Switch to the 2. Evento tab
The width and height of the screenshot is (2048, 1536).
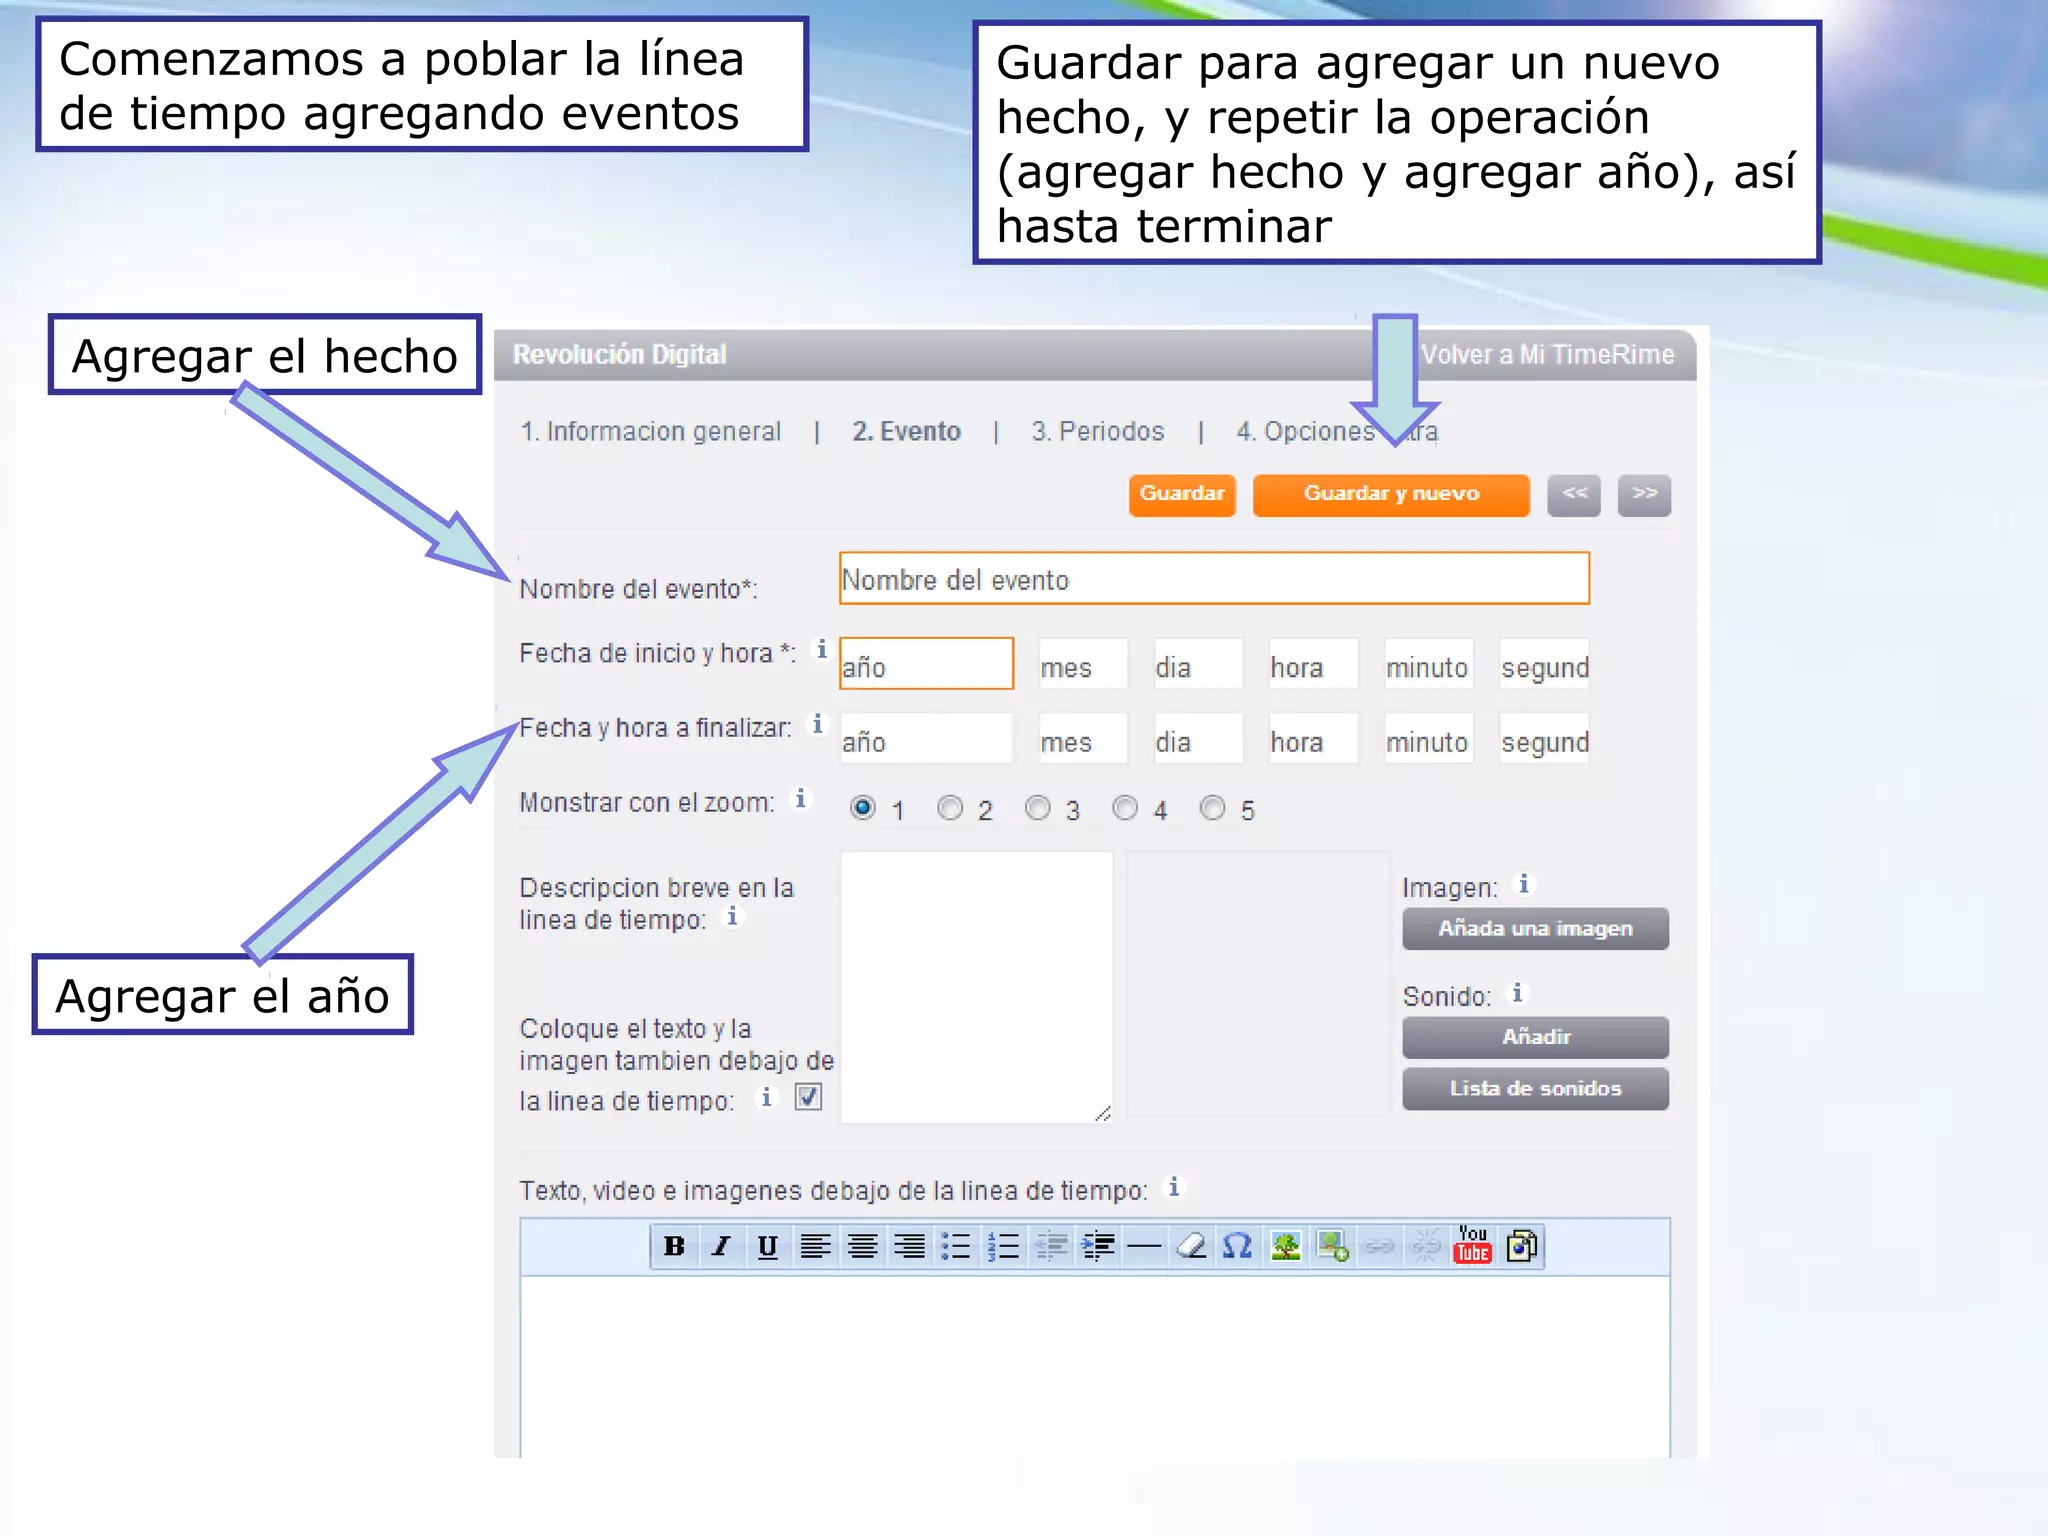[906, 432]
